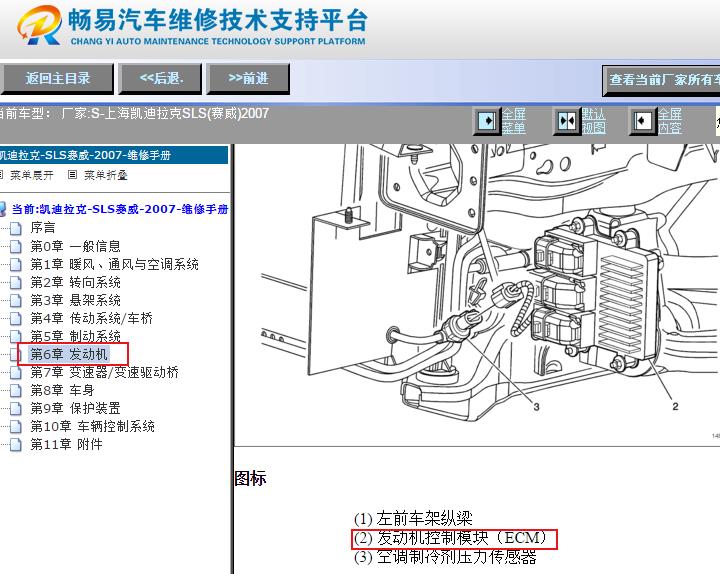The height and width of the screenshot is (574, 720).
Task: Collapse all menus via 菜单折叠
Action: 106,175
